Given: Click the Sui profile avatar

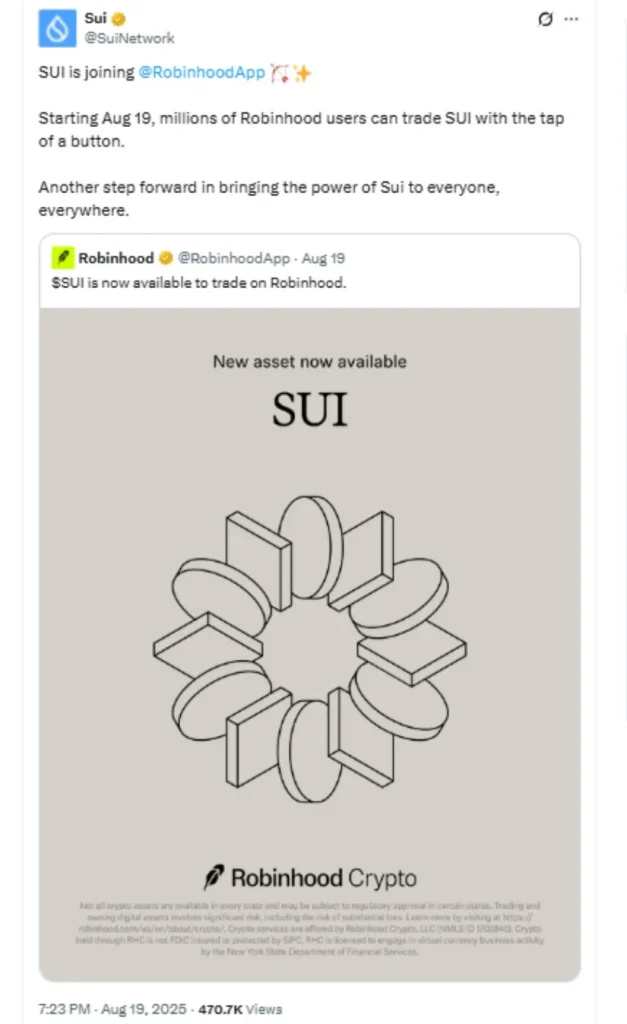Looking at the screenshot, I should pos(57,29).
